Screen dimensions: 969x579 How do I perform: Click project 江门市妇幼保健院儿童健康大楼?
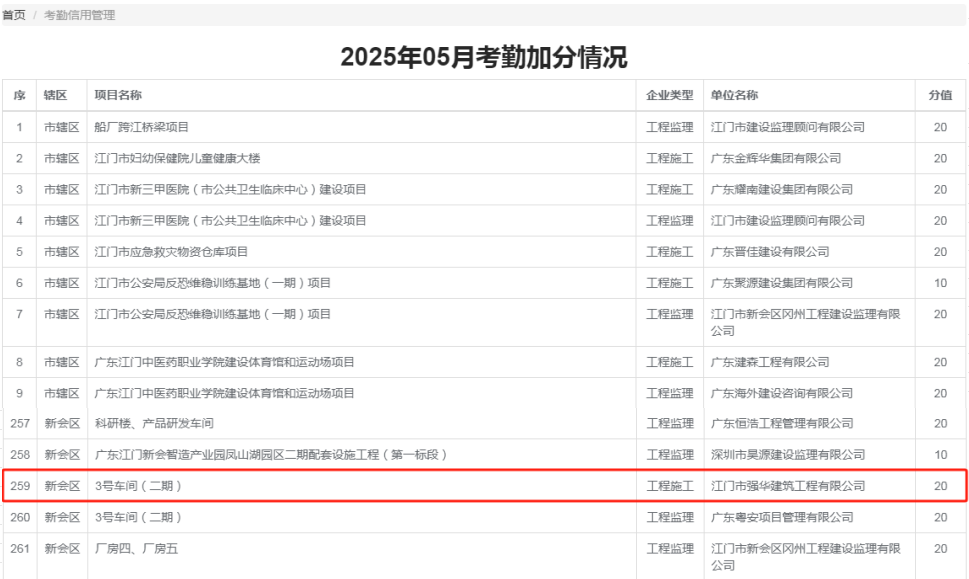(177, 158)
